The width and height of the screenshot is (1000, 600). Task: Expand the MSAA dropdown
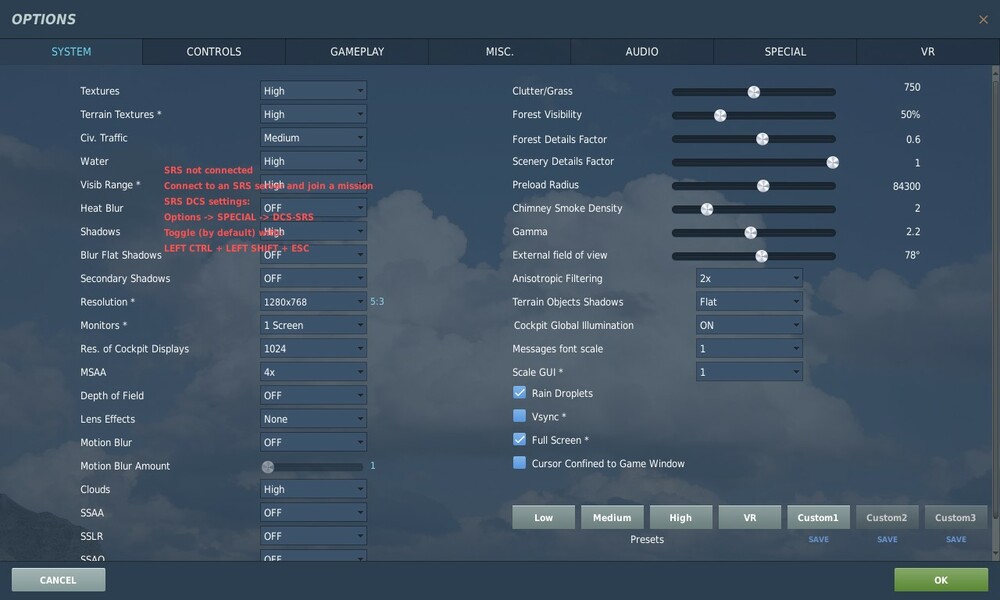[313, 372]
